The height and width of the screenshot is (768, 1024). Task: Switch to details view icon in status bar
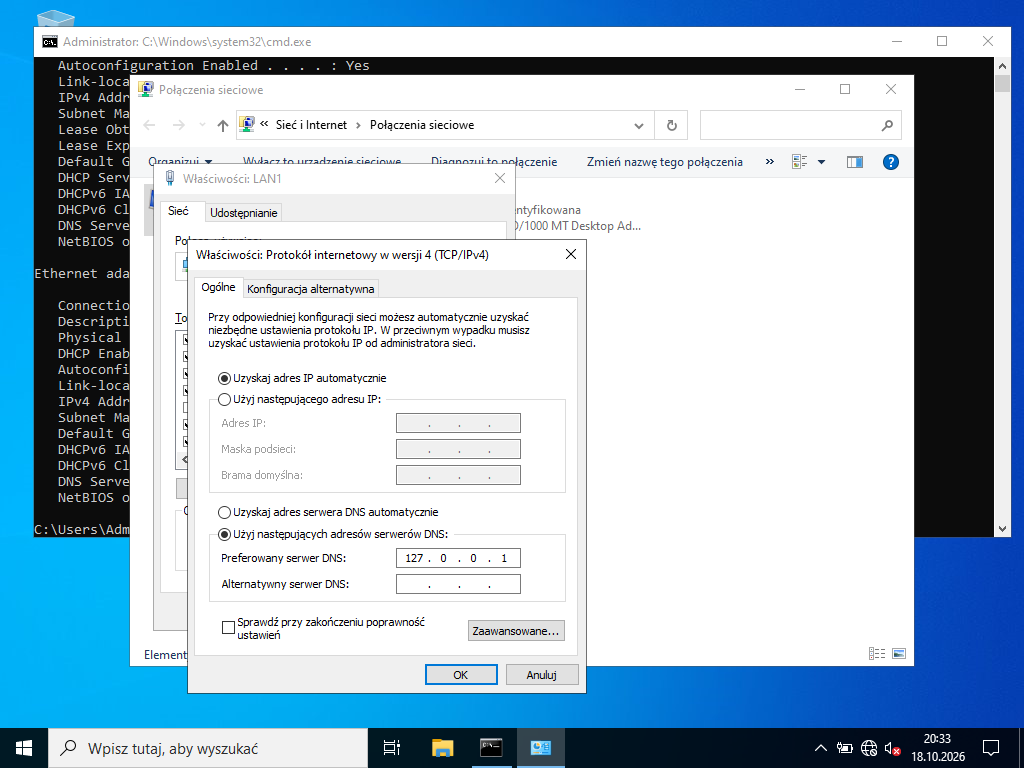(x=877, y=654)
